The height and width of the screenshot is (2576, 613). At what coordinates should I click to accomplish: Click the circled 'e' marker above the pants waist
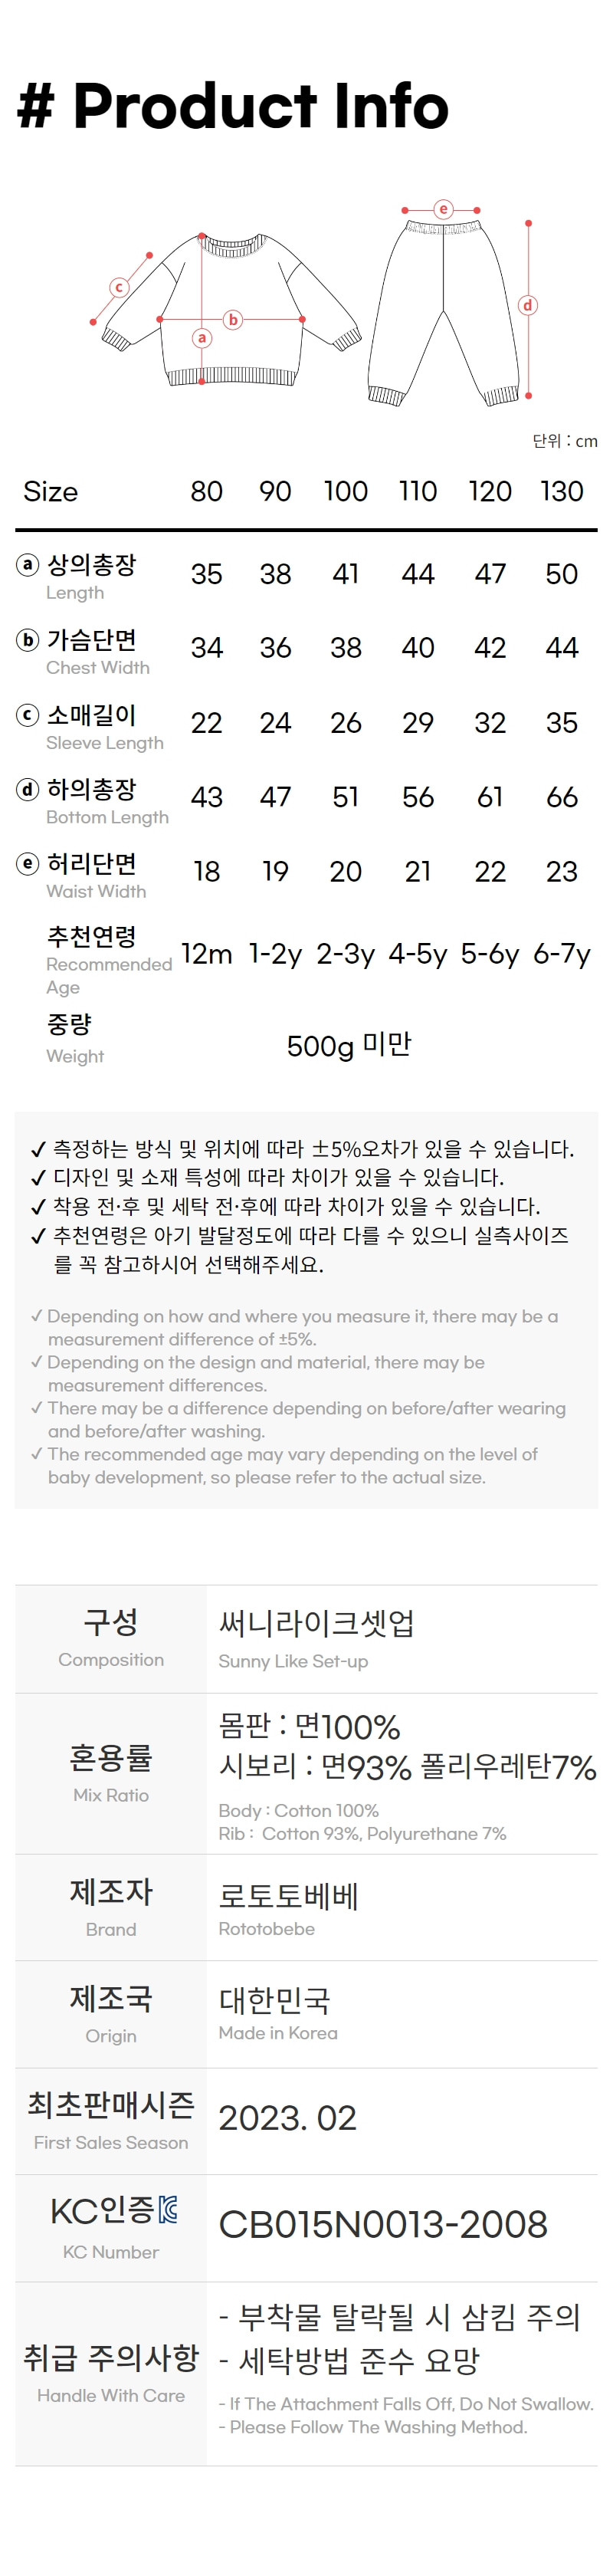[443, 209]
